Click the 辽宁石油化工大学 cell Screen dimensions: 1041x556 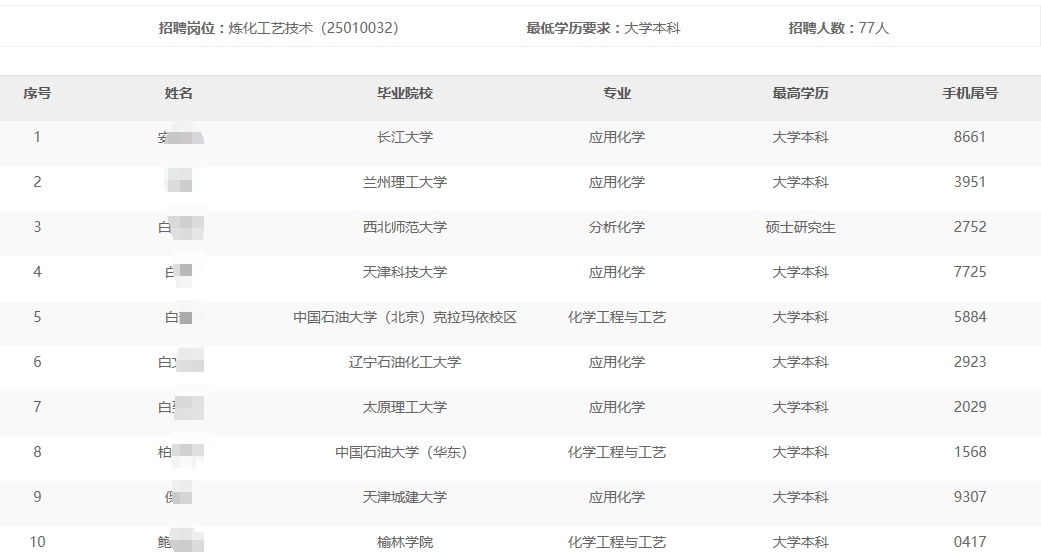(x=404, y=362)
